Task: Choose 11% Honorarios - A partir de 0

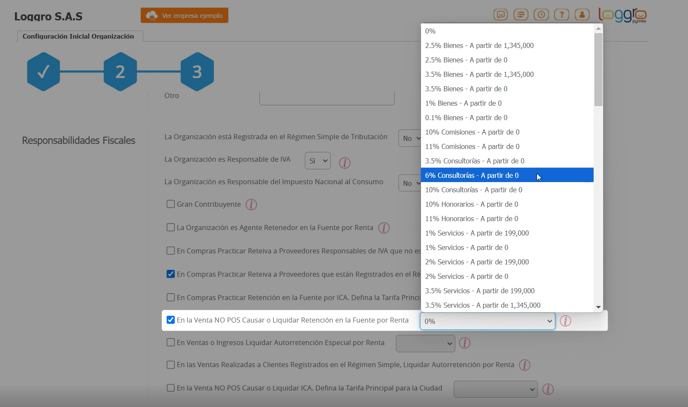Action: 507,219
